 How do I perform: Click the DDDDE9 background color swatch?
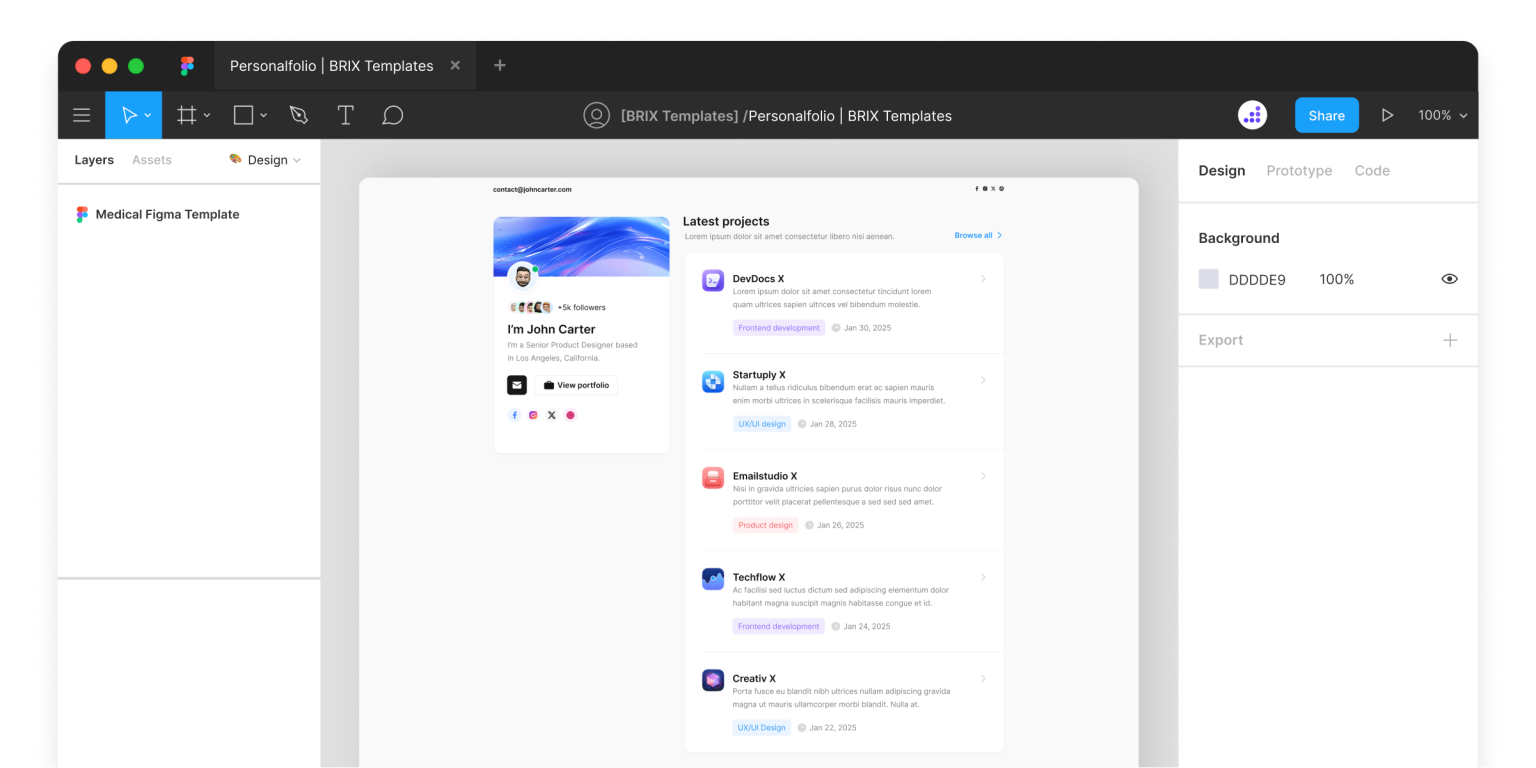(x=1208, y=279)
